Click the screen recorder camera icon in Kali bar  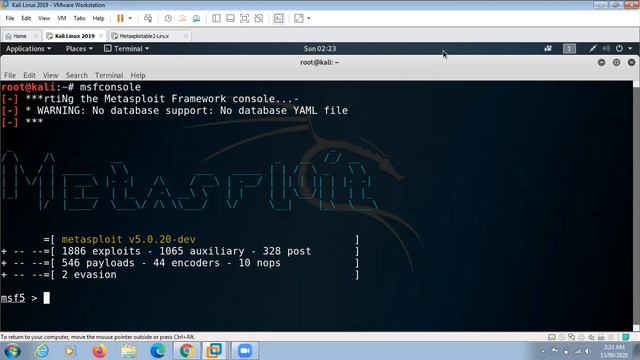coord(548,49)
